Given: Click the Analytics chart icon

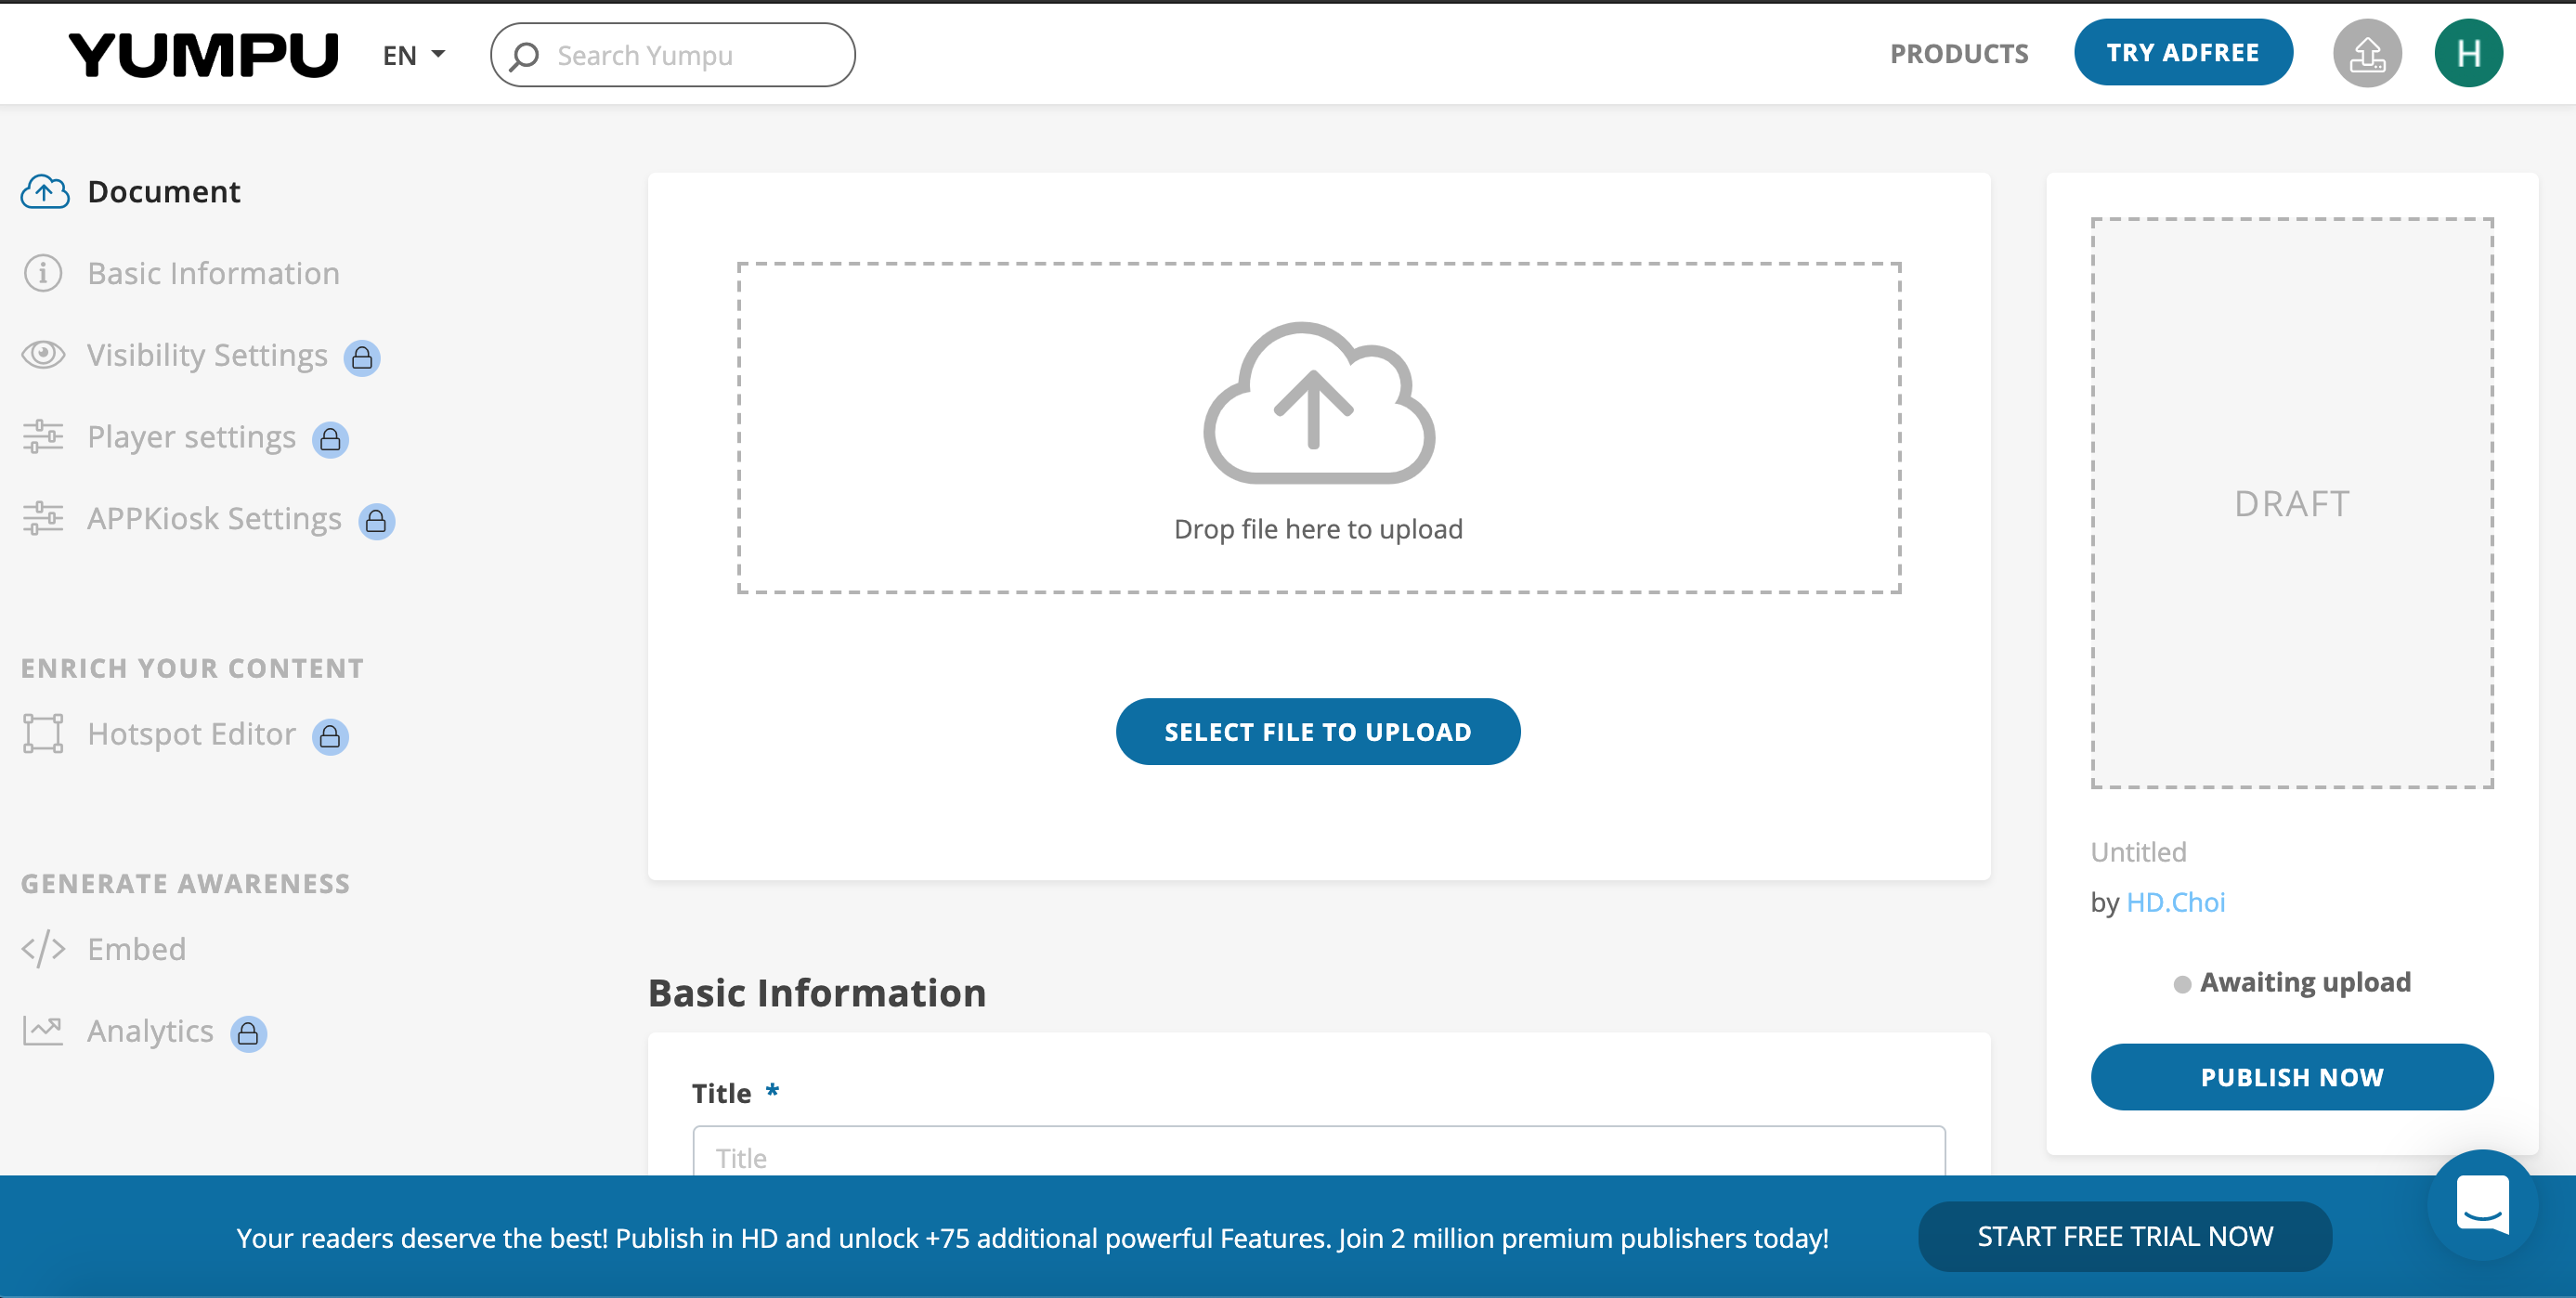Looking at the screenshot, I should tap(43, 1030).
